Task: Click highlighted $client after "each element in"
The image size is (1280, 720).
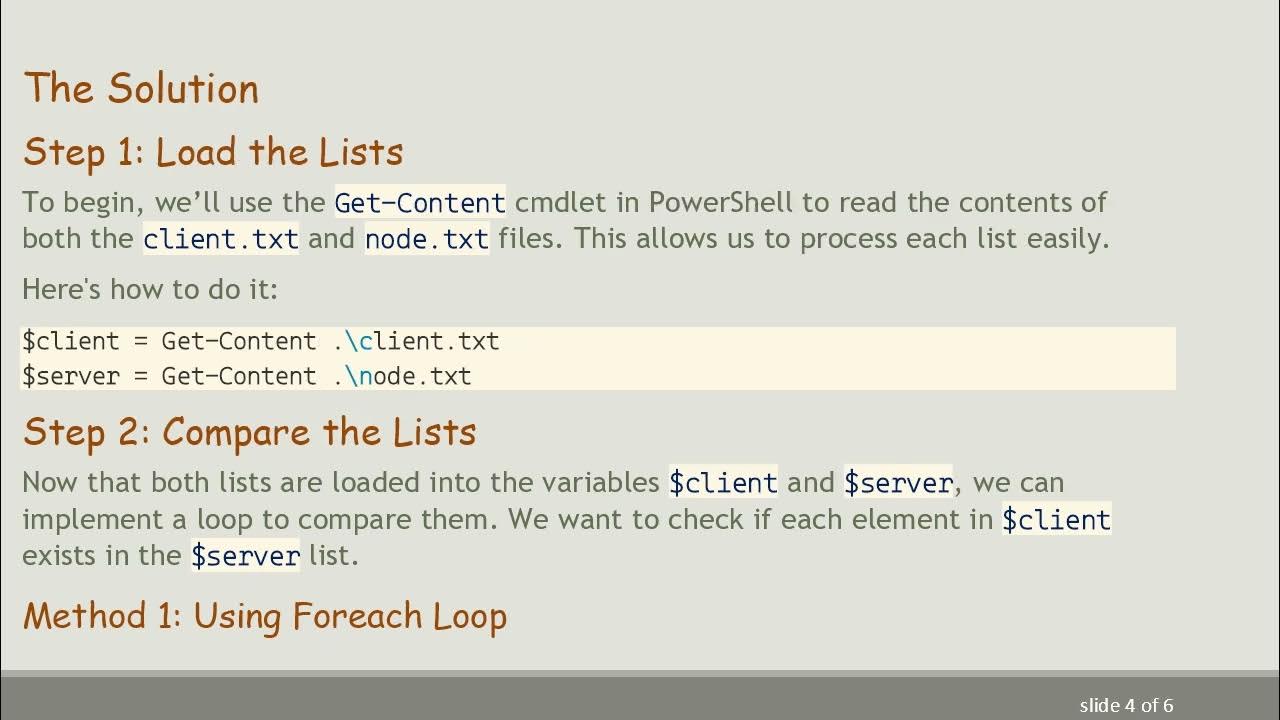Action: point(1056,520)
